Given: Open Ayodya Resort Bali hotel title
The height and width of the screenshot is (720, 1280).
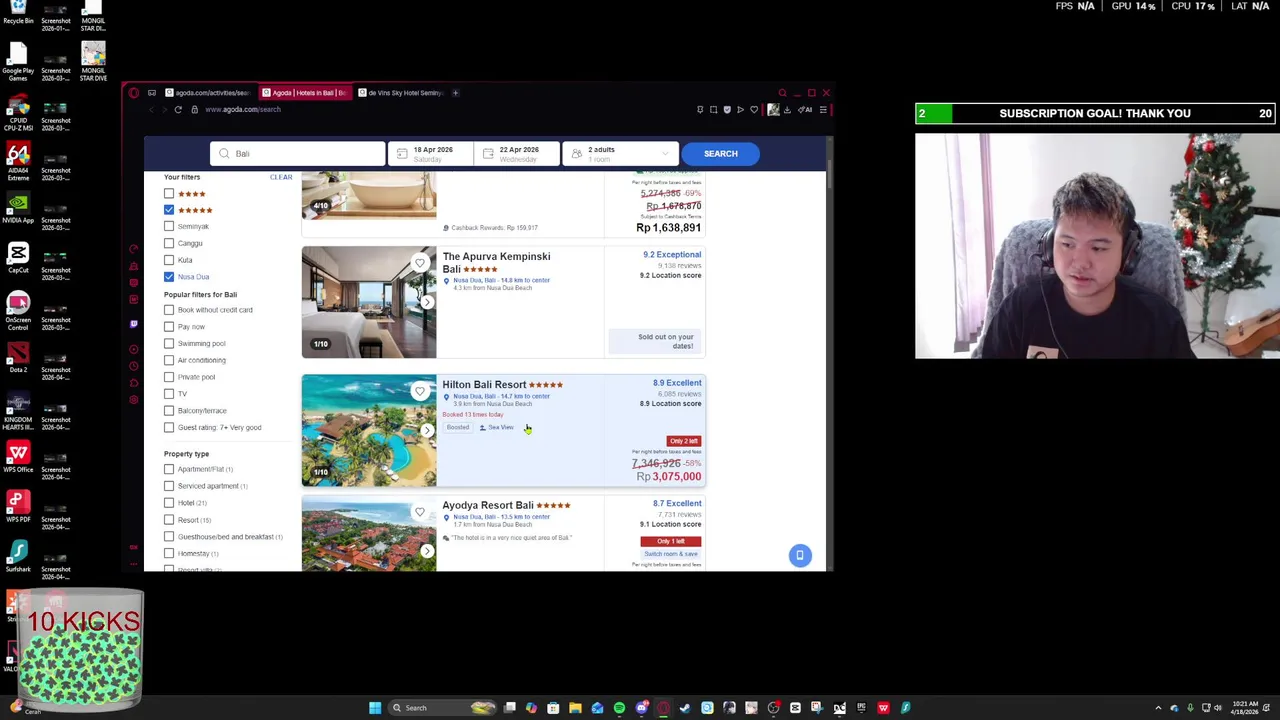Looking at the screenshot, I should pos(488,505).
